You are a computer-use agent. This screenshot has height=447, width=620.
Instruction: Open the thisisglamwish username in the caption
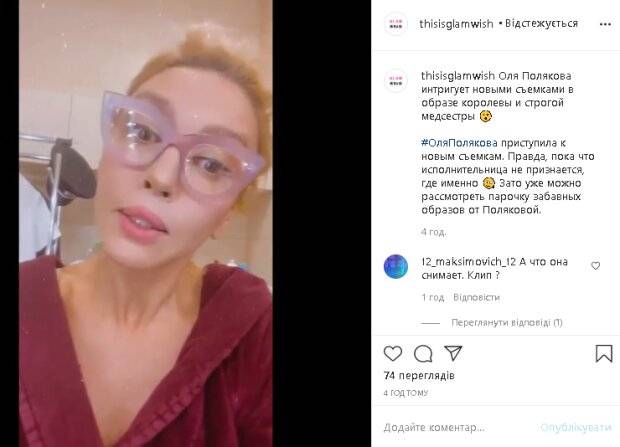(x=458, y=76)
